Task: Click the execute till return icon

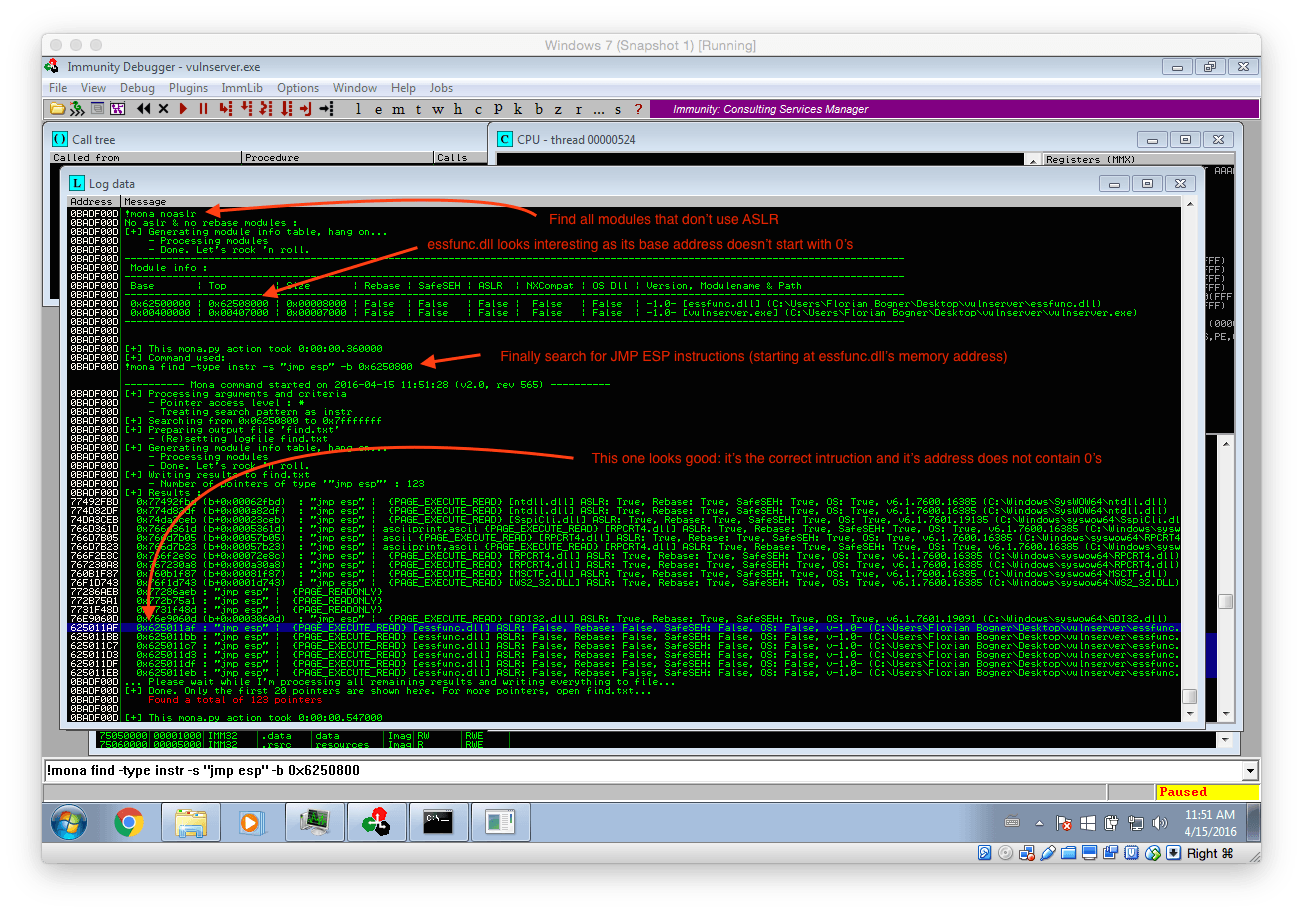Action: [x=305, y=108]
